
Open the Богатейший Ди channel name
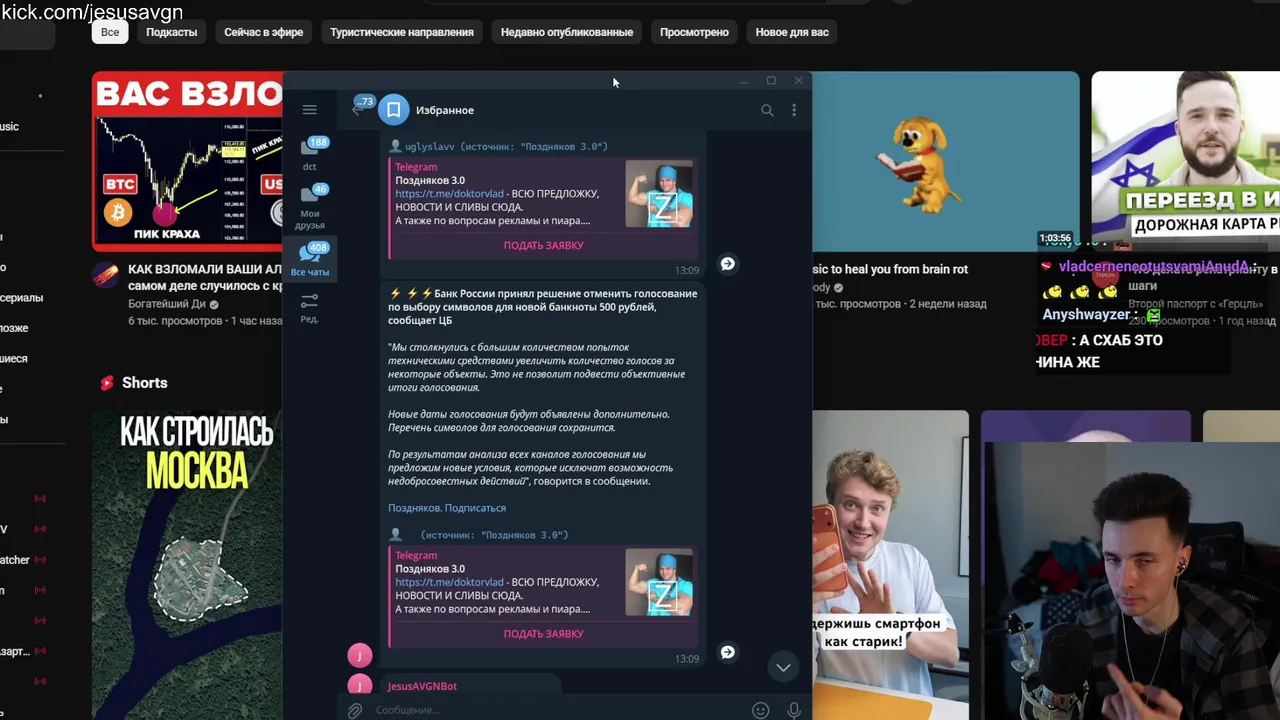coord(167,304)
